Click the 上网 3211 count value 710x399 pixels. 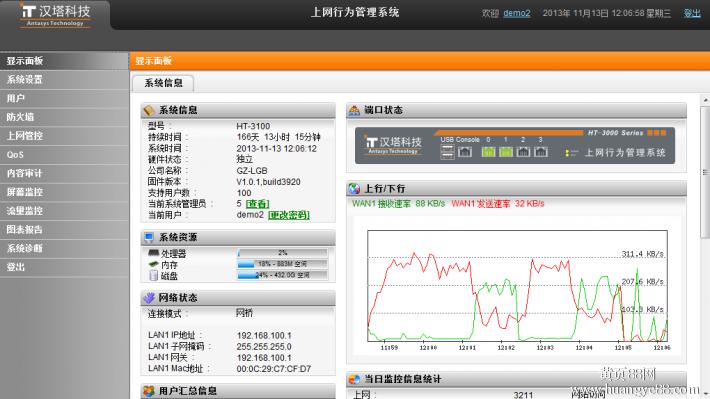click(523, 395)
